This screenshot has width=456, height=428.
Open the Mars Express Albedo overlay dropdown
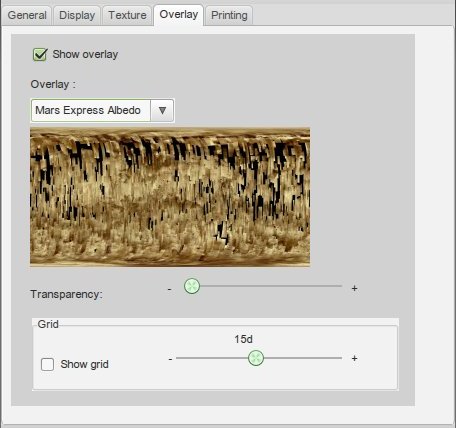pos(102,110)
